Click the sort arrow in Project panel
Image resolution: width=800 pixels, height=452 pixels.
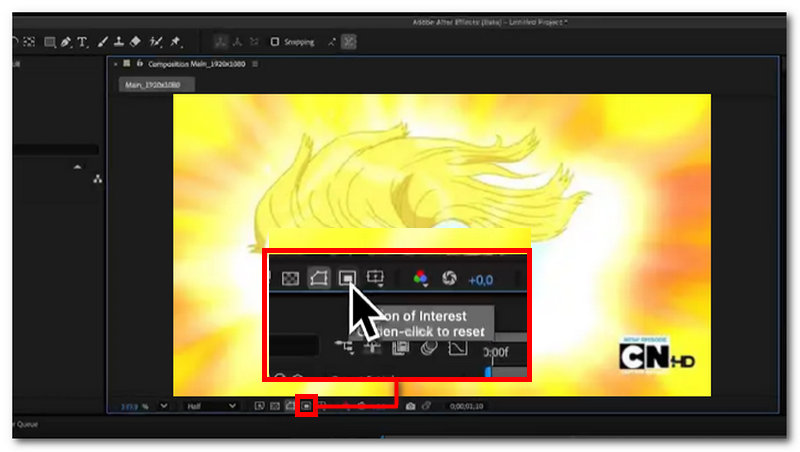click(x=77, y=167)
